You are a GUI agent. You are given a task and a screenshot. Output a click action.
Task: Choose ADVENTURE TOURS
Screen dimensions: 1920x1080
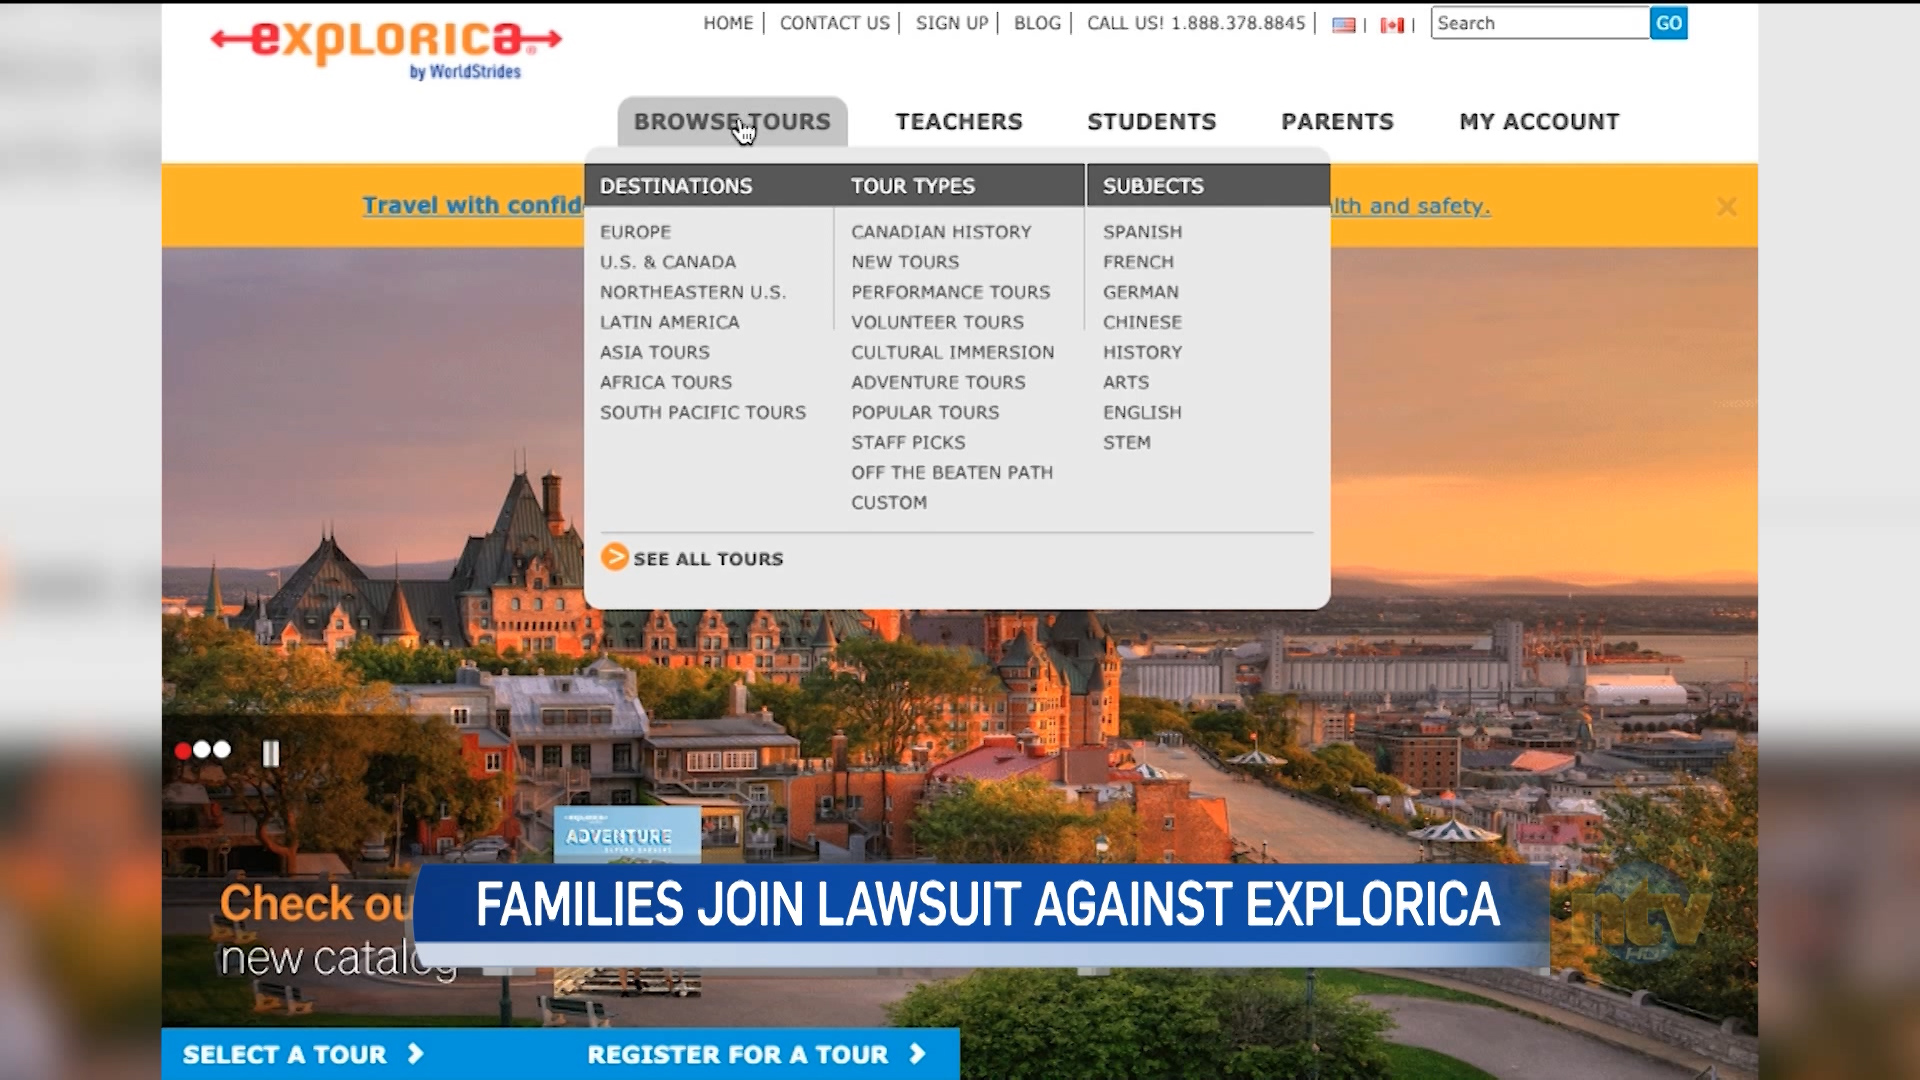tap(938, 382)
